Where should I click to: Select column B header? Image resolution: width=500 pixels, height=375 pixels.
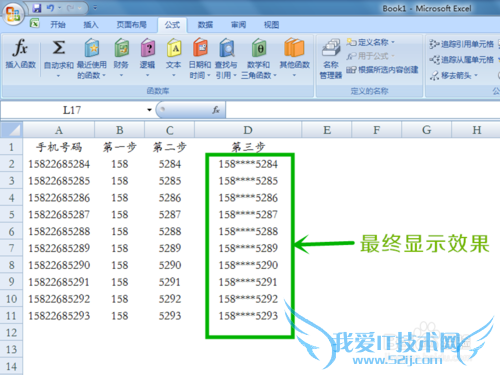[120, 130]
